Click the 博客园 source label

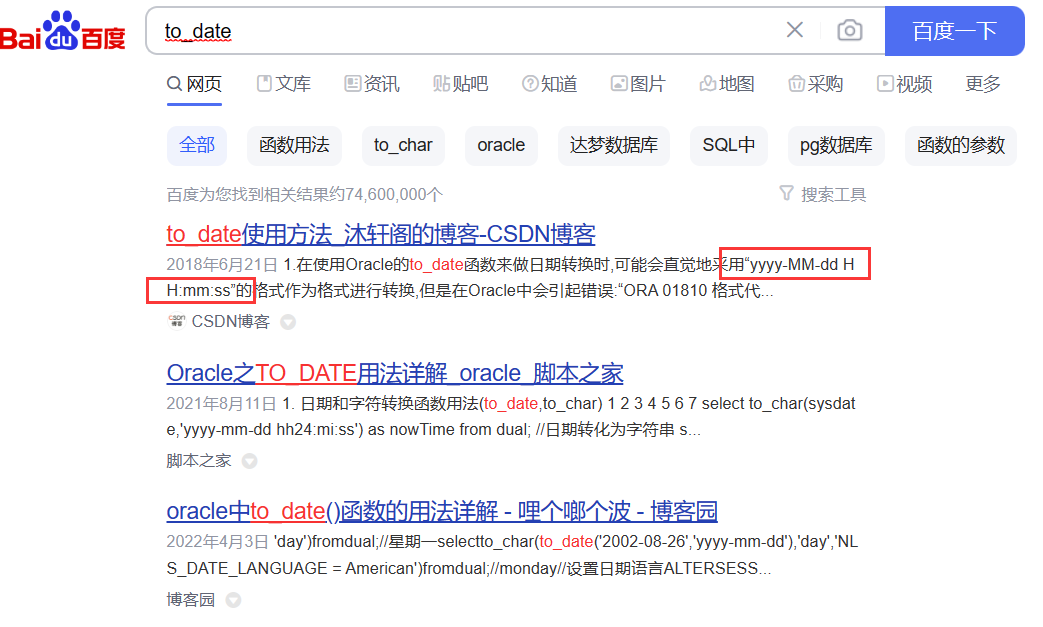tap(191, 600)
